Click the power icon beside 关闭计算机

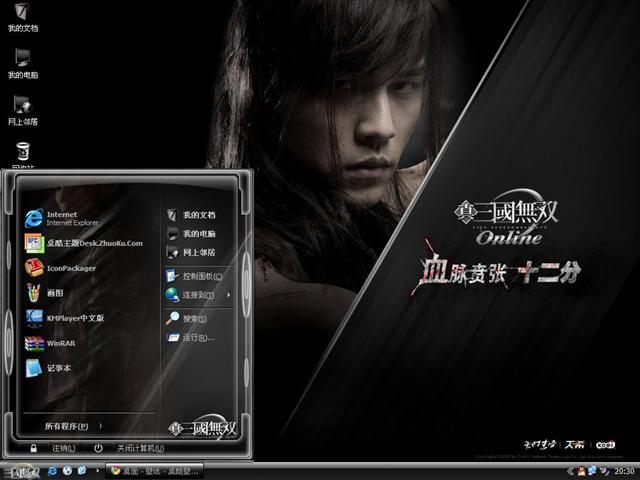[x=98, y=448]
